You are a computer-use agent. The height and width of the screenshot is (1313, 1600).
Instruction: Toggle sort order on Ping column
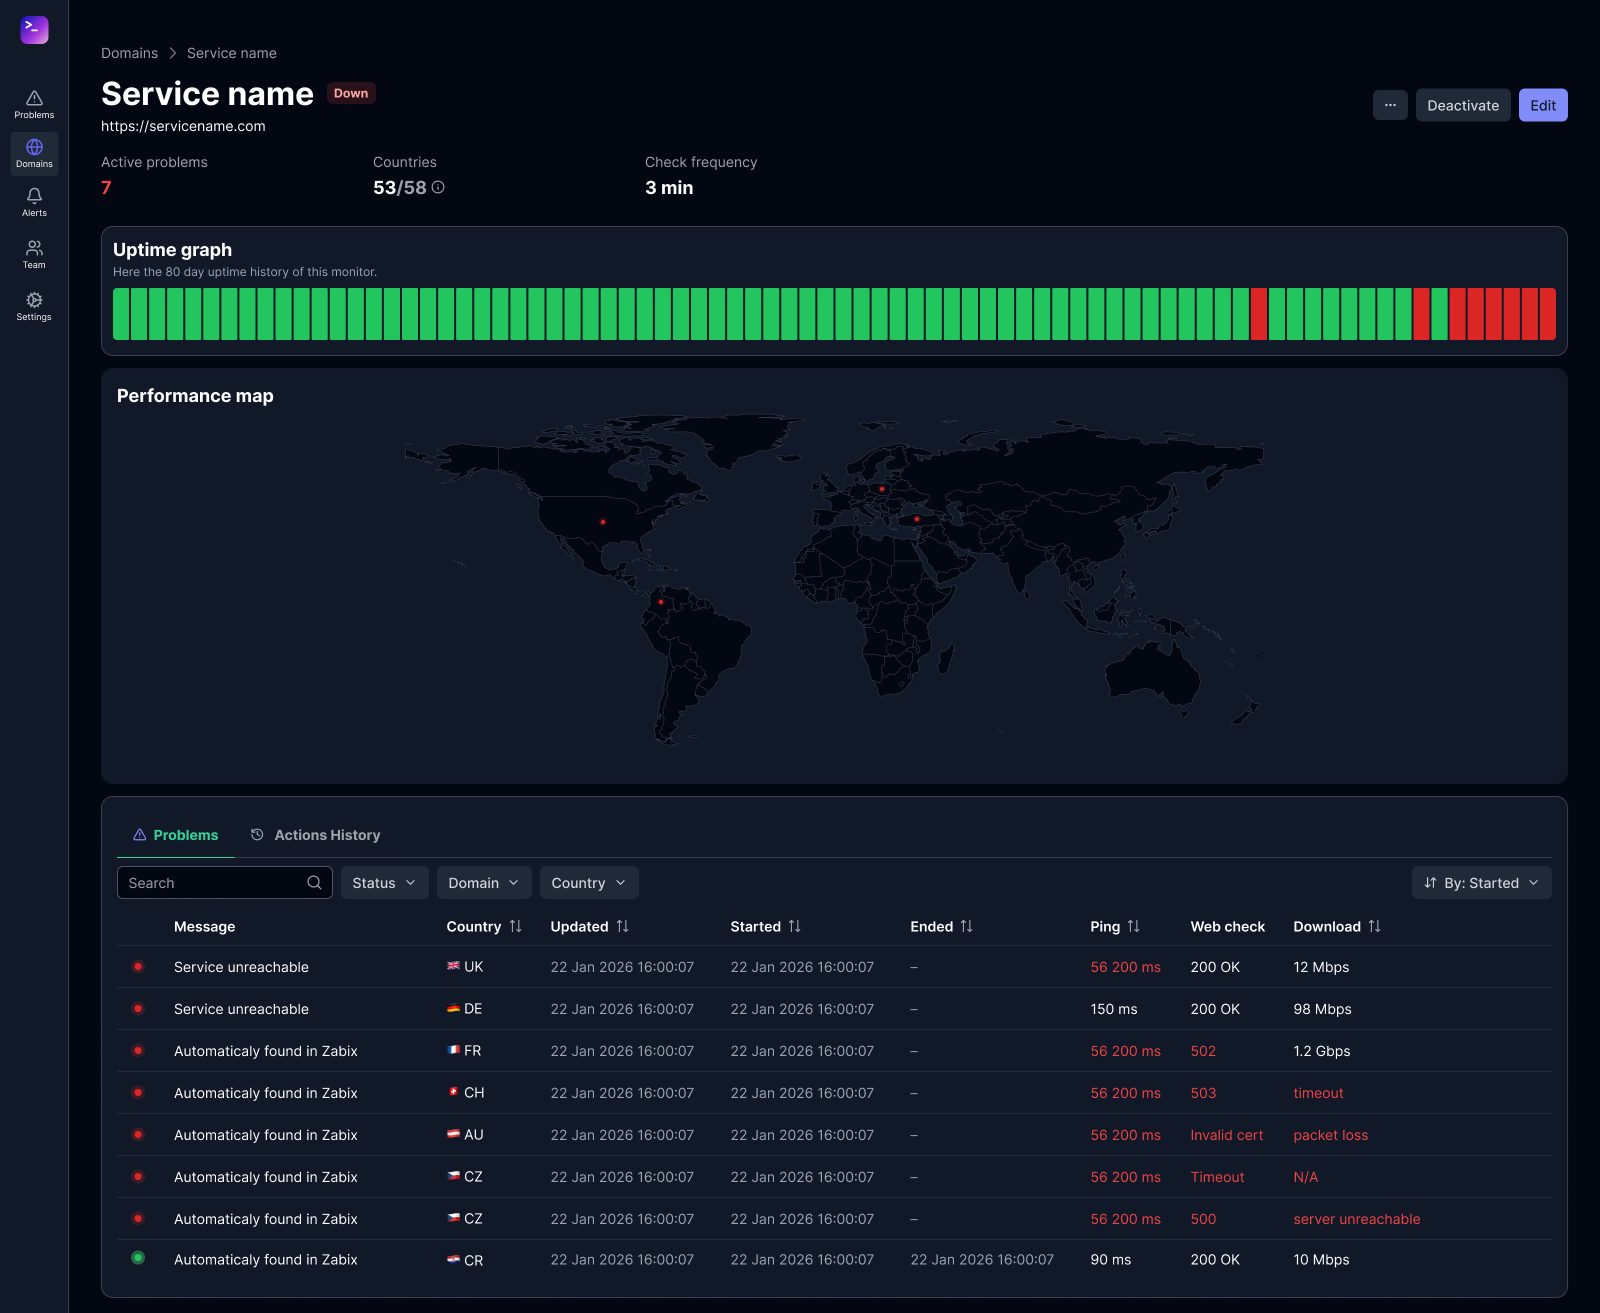[1133, 926]
